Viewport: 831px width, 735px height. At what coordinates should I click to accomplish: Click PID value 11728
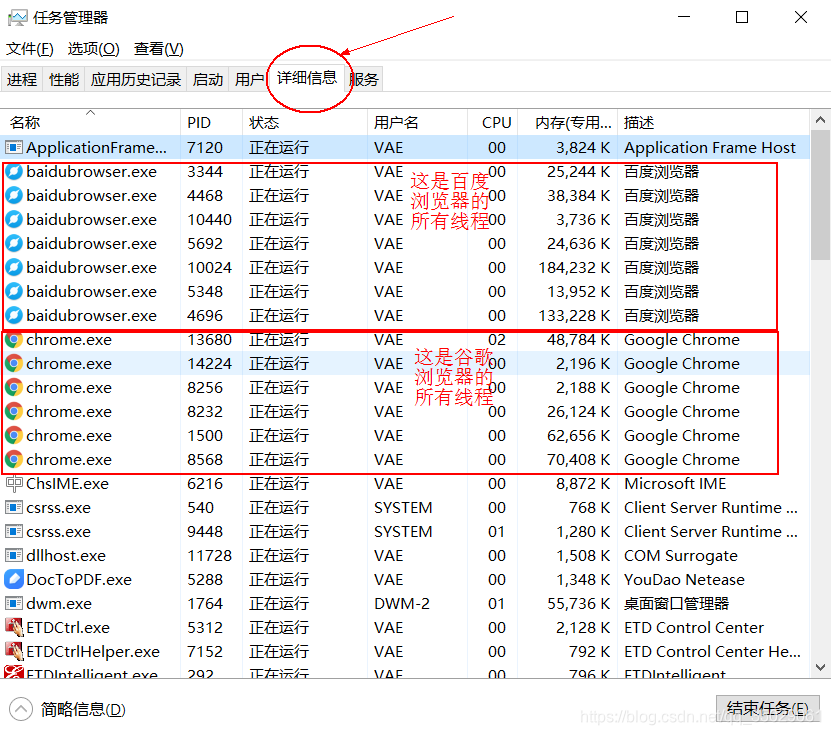point(209,555)
